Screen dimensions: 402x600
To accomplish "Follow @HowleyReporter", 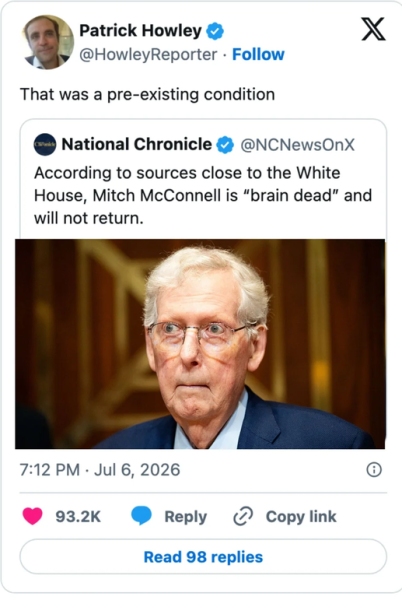I will 258,54.
